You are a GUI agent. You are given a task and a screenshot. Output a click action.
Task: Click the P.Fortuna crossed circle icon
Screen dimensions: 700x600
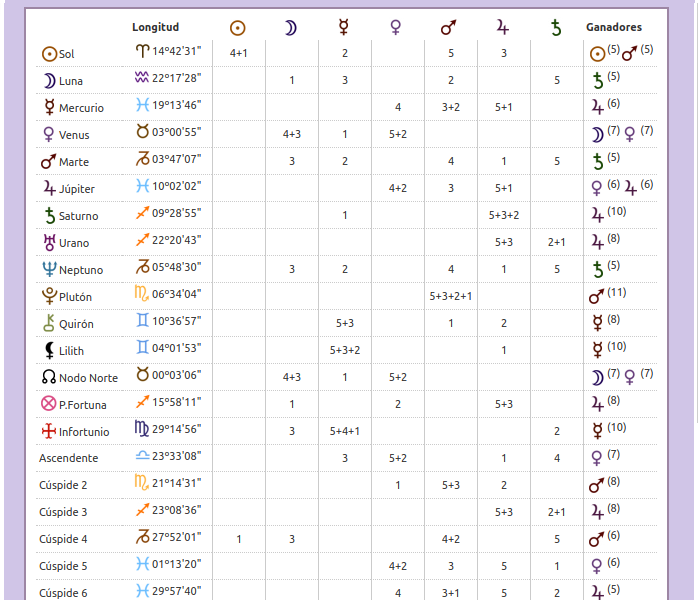(48, 404)
